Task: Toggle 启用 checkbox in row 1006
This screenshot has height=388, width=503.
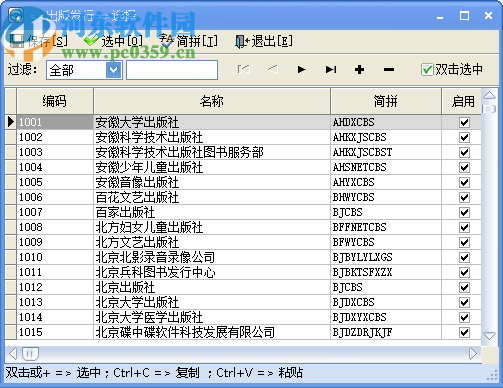Action: click(x=464, y=197)
